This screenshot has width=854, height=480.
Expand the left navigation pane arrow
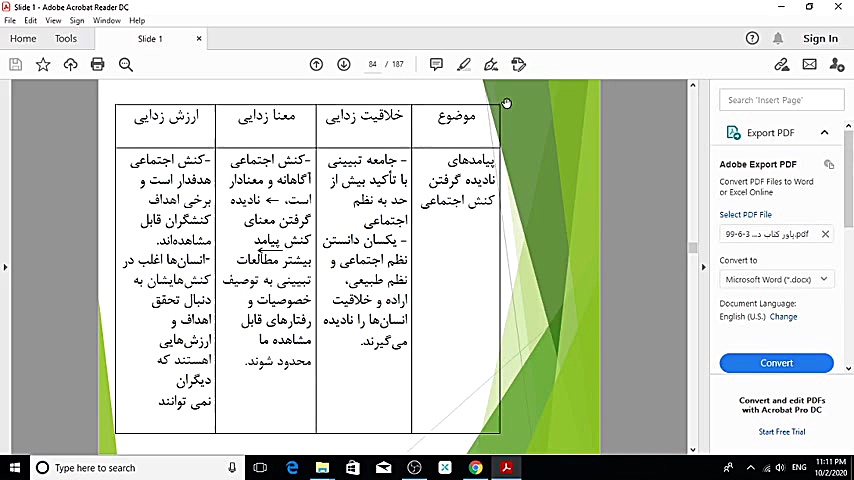[5, 267]
